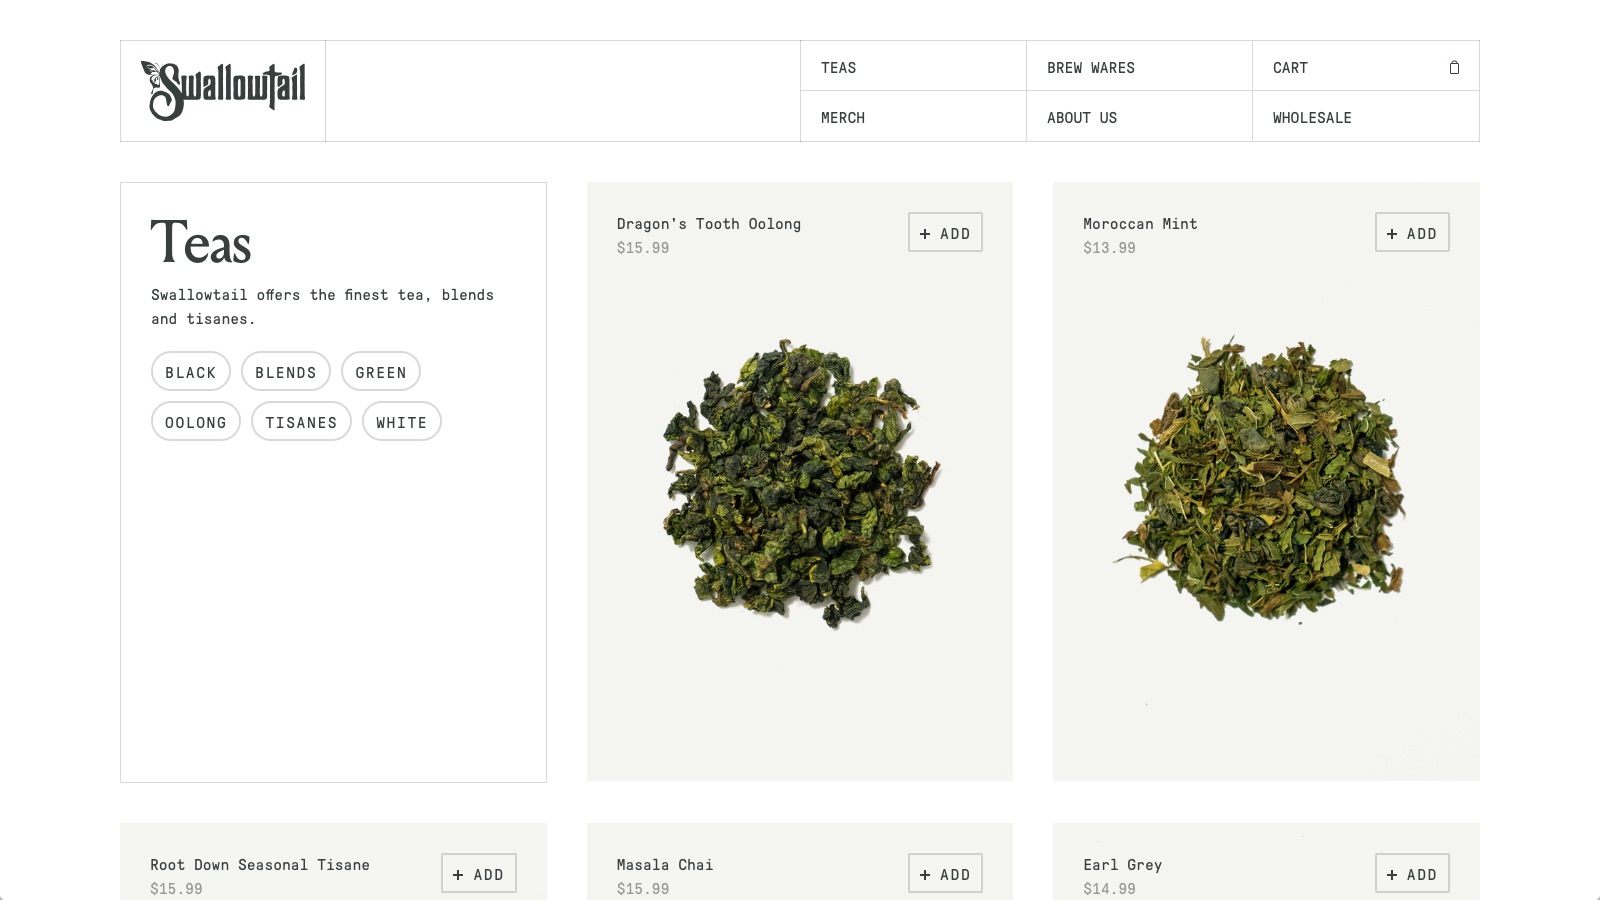Select the White tea filter
Viewport: 1600px width, 900px height.
[x=401, y=422]
